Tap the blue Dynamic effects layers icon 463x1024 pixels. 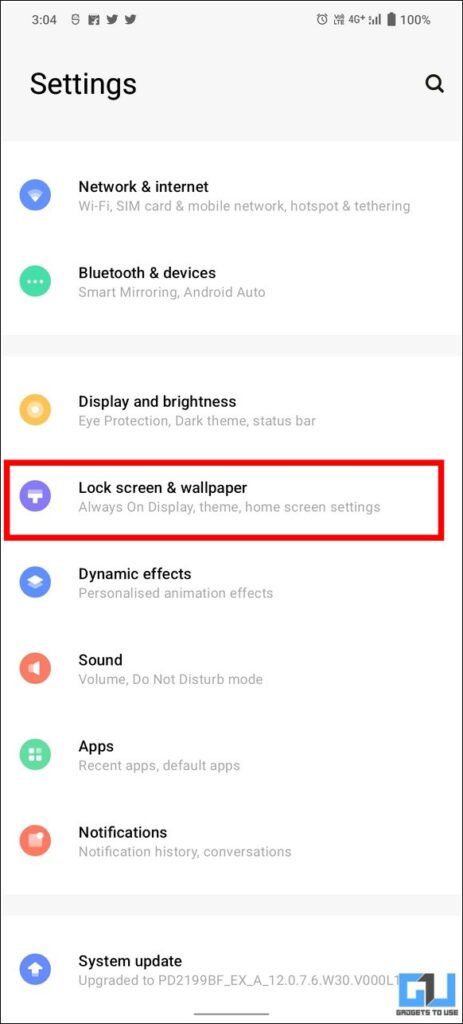(35, 582)
